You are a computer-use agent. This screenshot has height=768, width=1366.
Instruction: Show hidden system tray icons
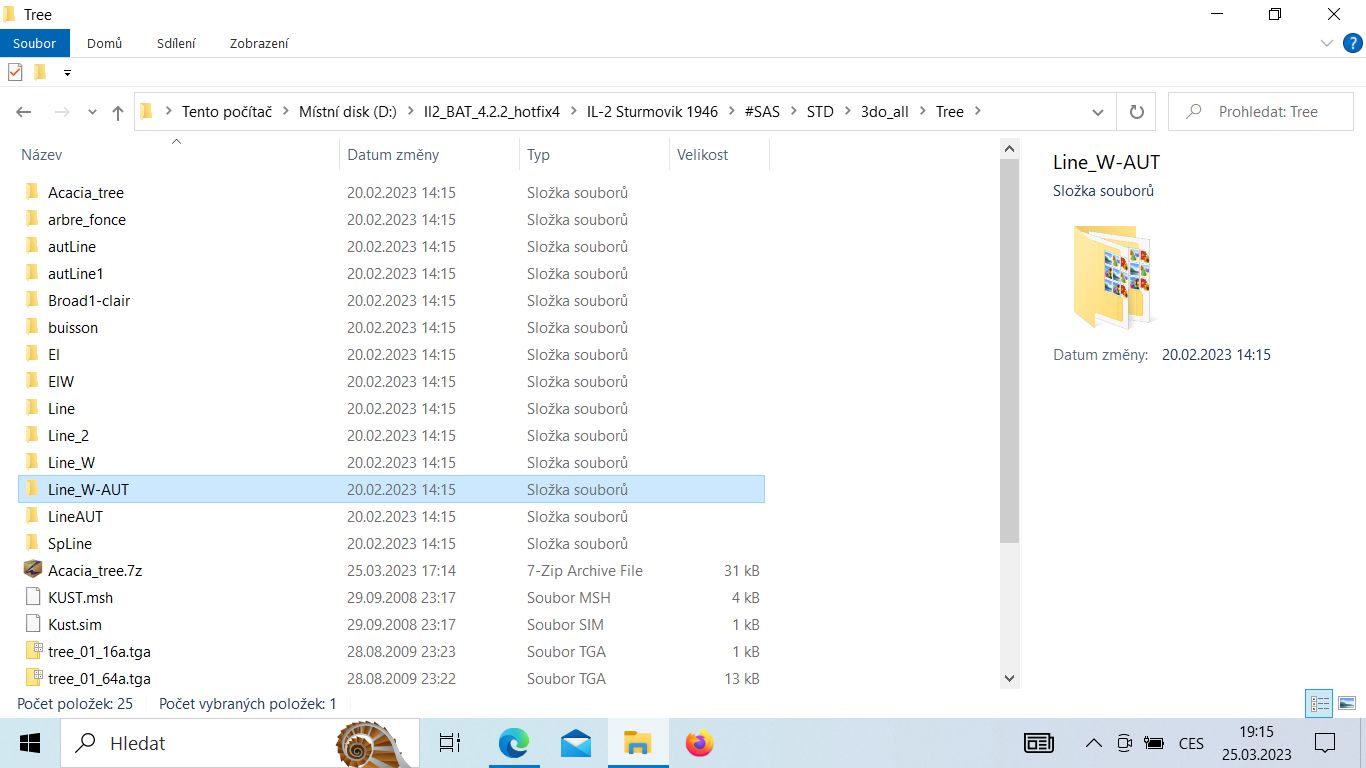click(1094, 743)
